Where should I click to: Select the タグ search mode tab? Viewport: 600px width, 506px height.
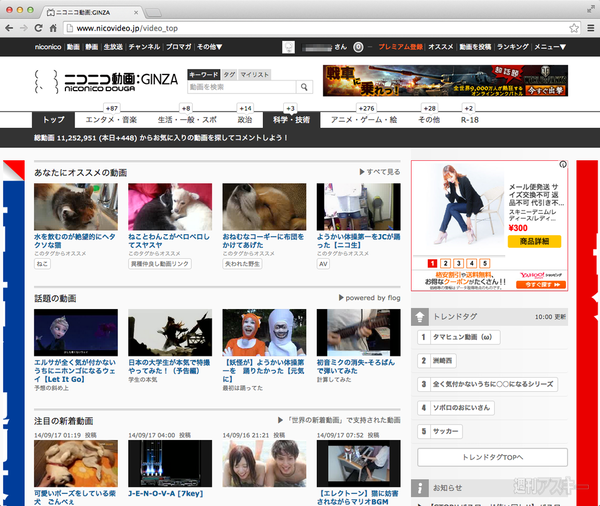pos(229,75)
